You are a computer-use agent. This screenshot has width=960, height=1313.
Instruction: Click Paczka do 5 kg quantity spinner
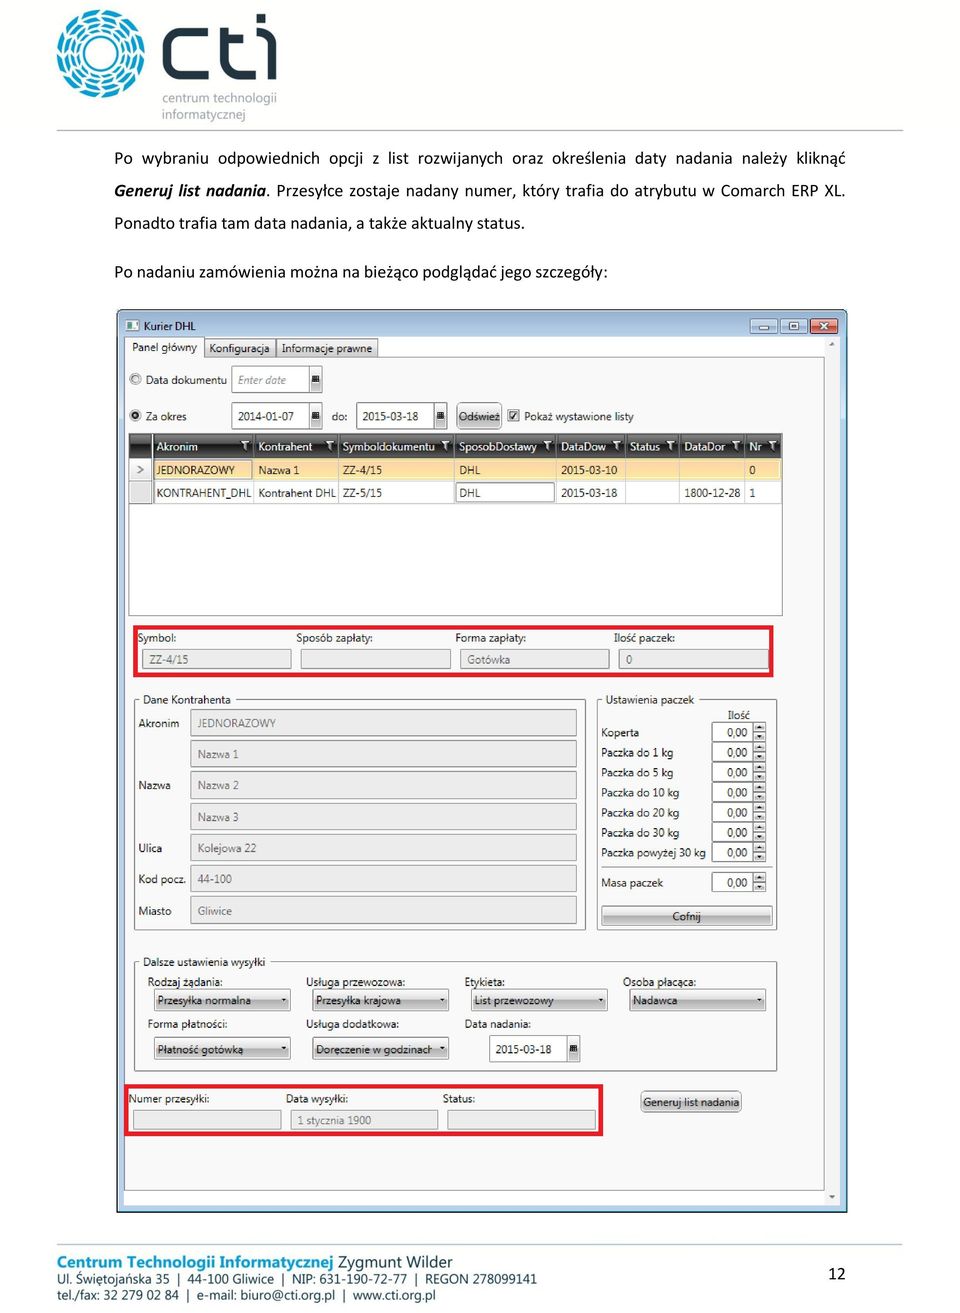[x=759, y=773]
